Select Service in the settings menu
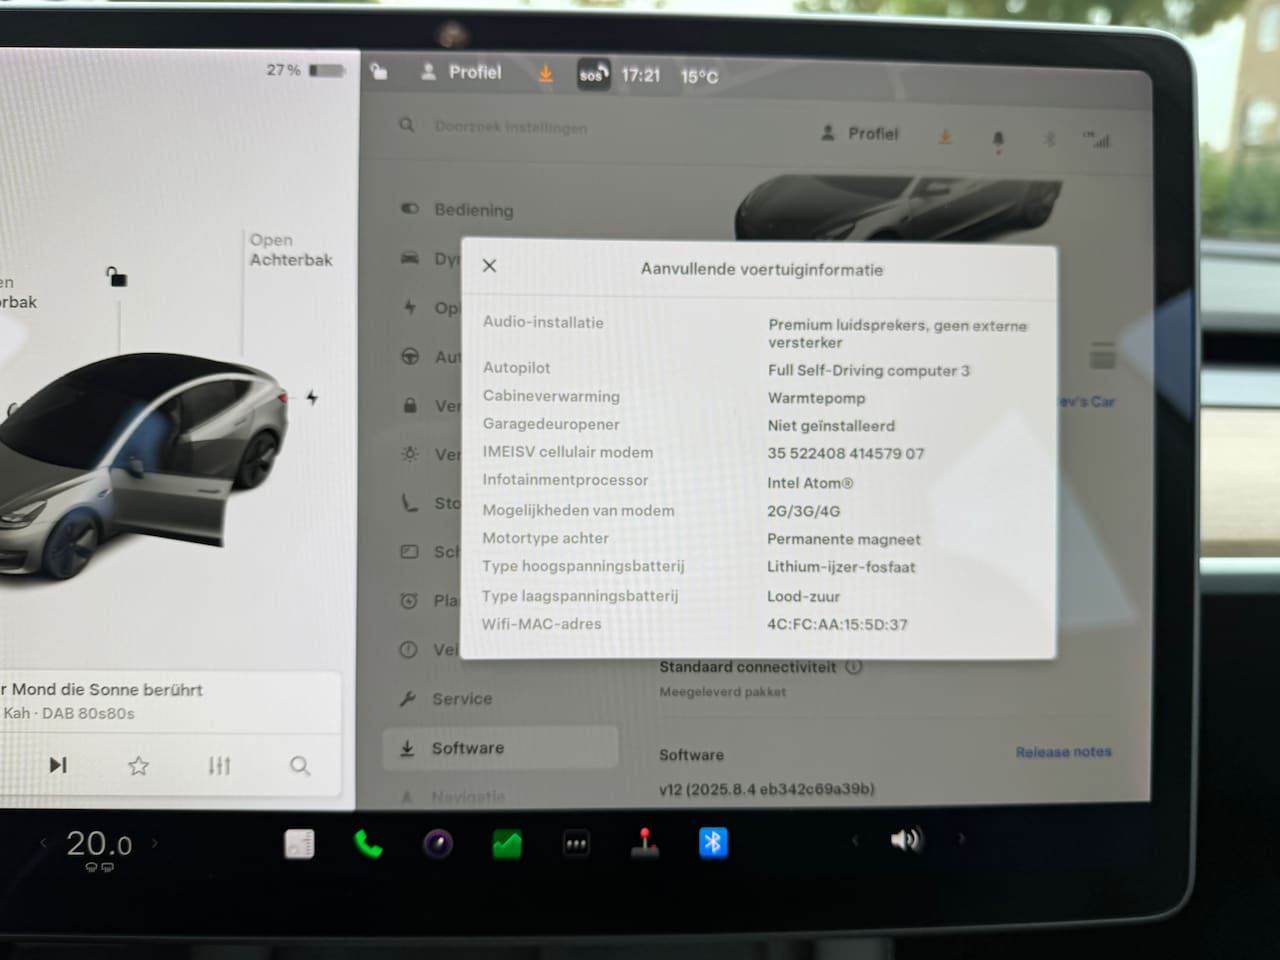 click(x=461, y=699)
